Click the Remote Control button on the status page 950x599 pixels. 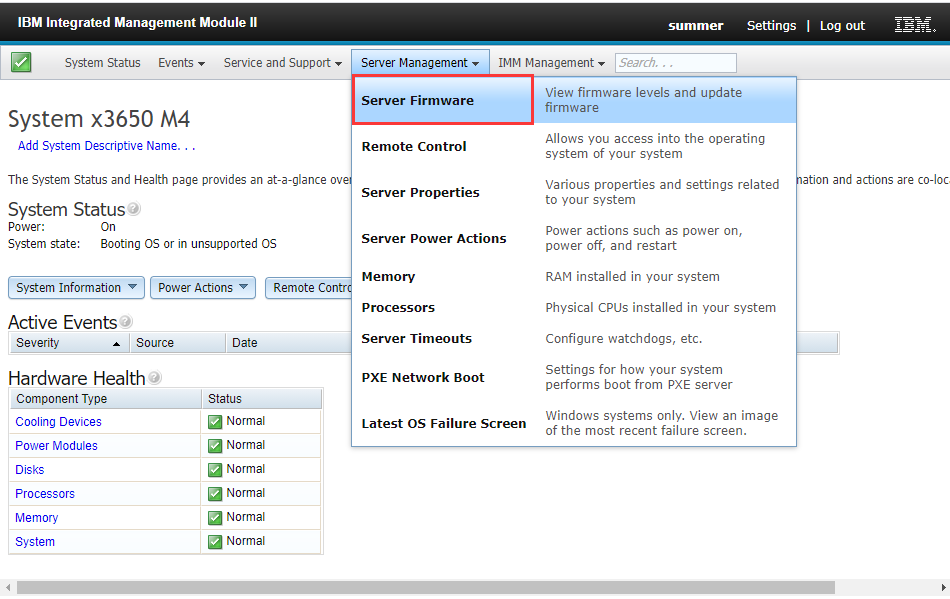309,288
